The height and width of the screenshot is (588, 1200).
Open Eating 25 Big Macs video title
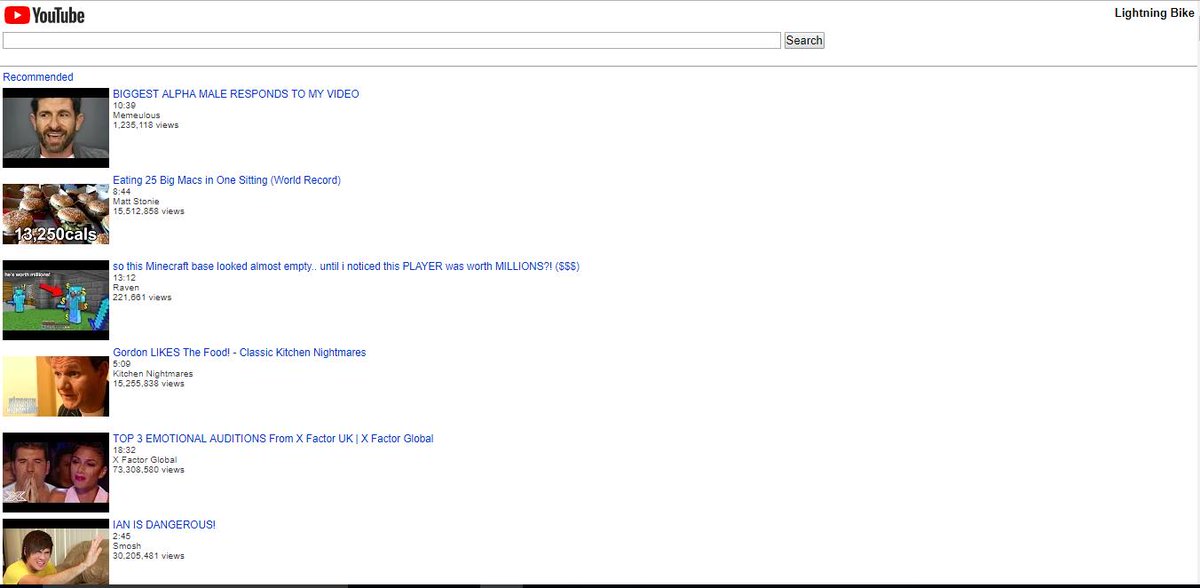227,180
